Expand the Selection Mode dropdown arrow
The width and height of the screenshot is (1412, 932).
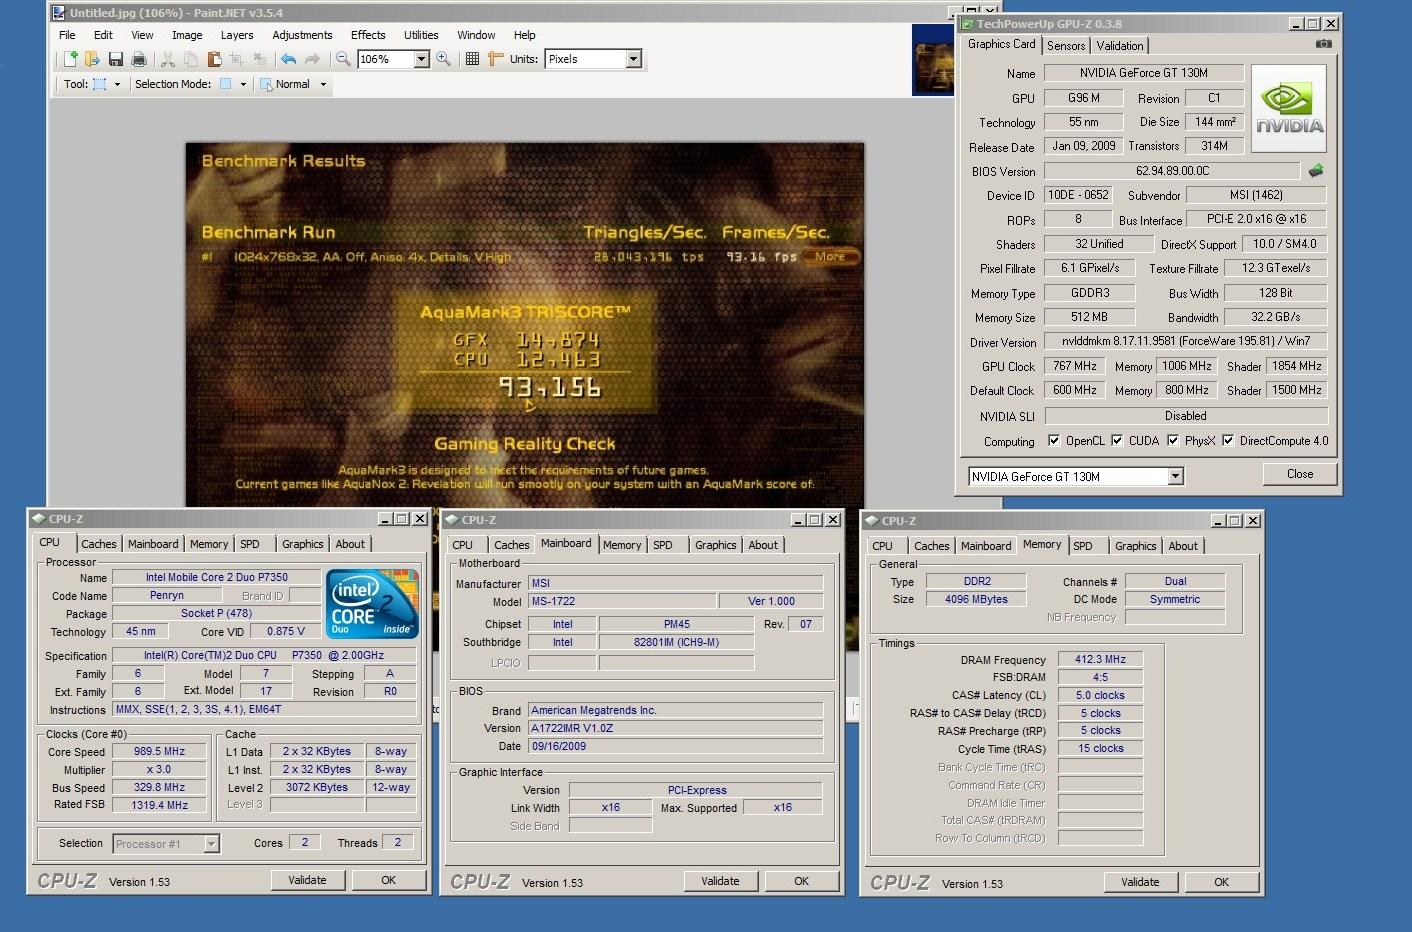click(x=243, y=84)
